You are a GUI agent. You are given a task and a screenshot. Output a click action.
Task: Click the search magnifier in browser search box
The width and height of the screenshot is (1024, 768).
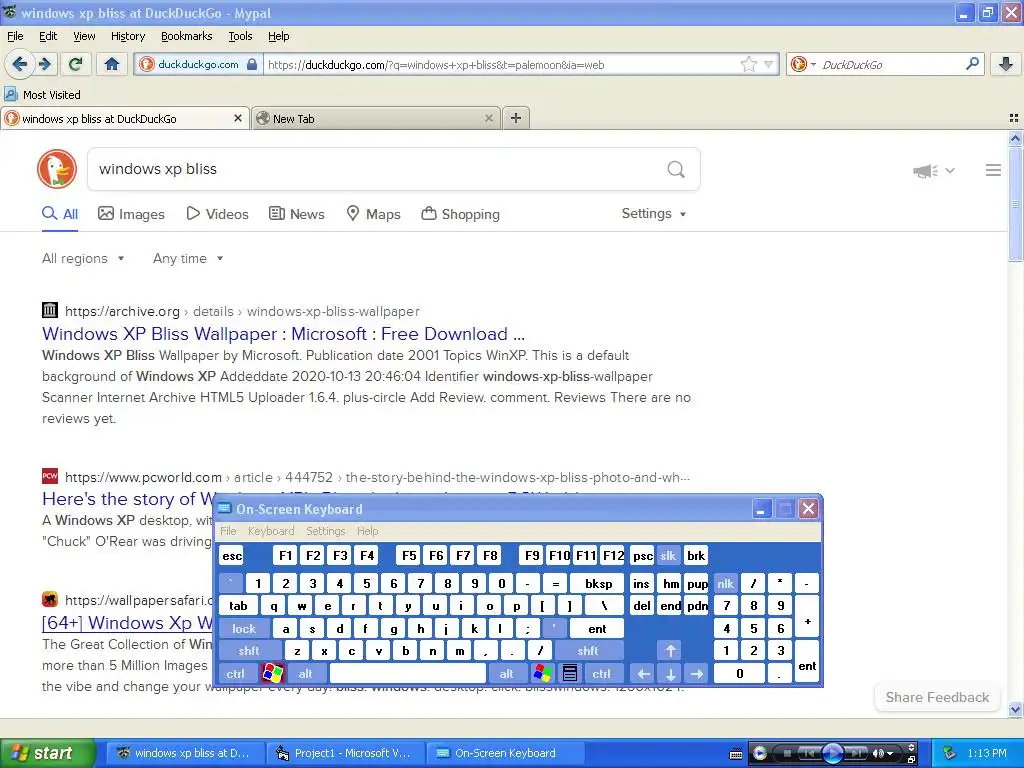tap(972, 64)
